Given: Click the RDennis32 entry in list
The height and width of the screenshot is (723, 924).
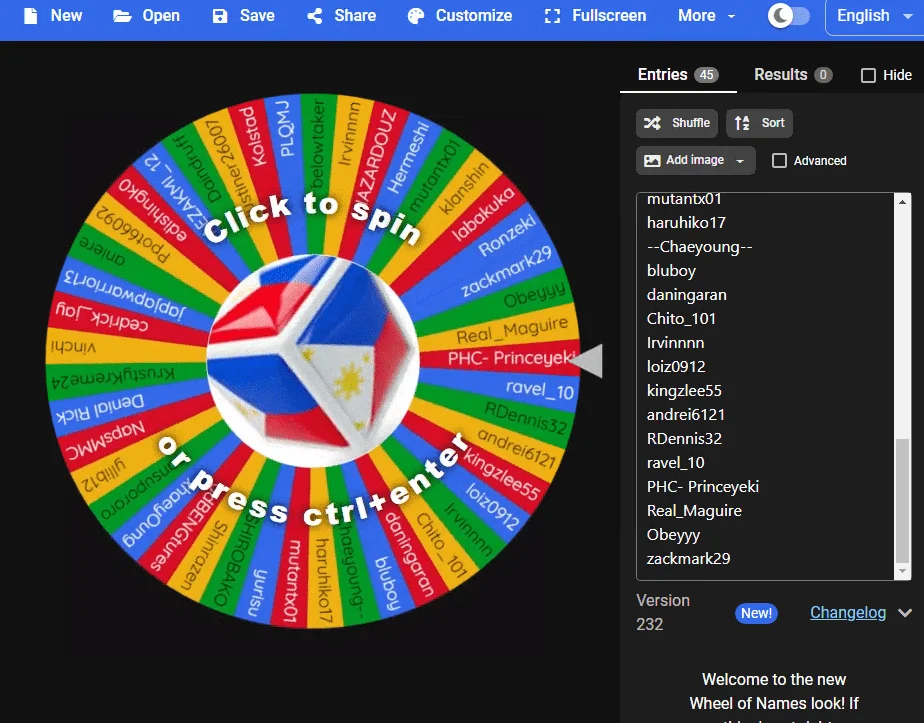Looking at the screenshot, I should click(x=684, y=438).
